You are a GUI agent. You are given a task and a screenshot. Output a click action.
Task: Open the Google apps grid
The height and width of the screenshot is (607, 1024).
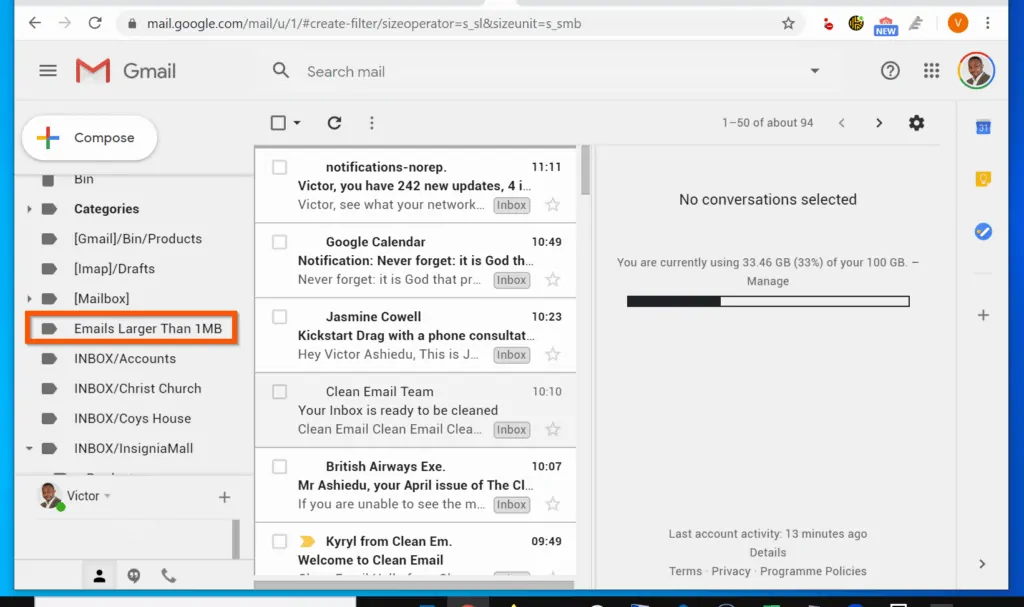(931, 70)
